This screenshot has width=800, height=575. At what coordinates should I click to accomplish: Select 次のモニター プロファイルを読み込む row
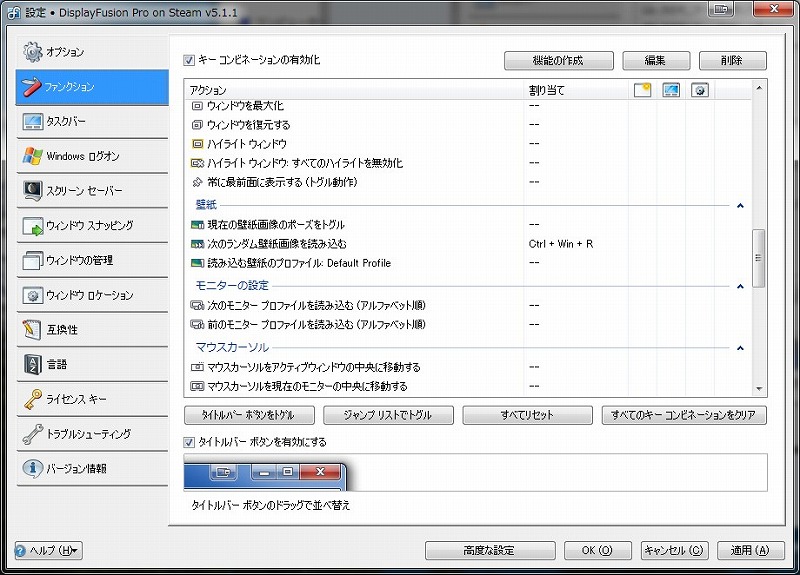(x=467, y=306)
